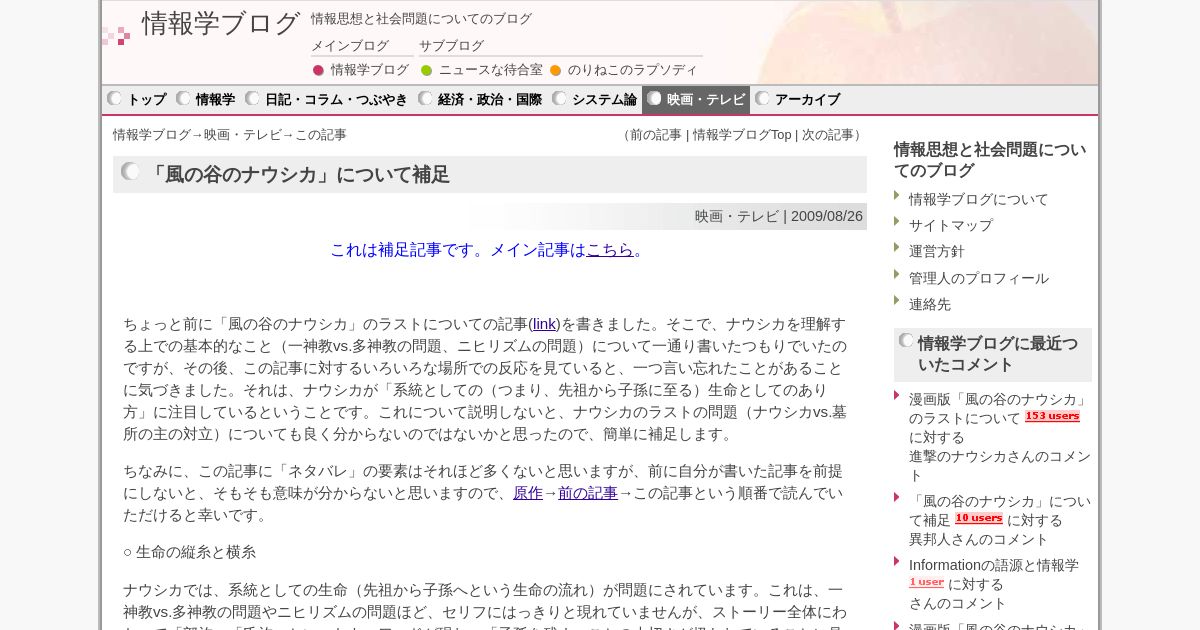Open the 前の記事 link in second paragraph

click(x=588, y=493)
